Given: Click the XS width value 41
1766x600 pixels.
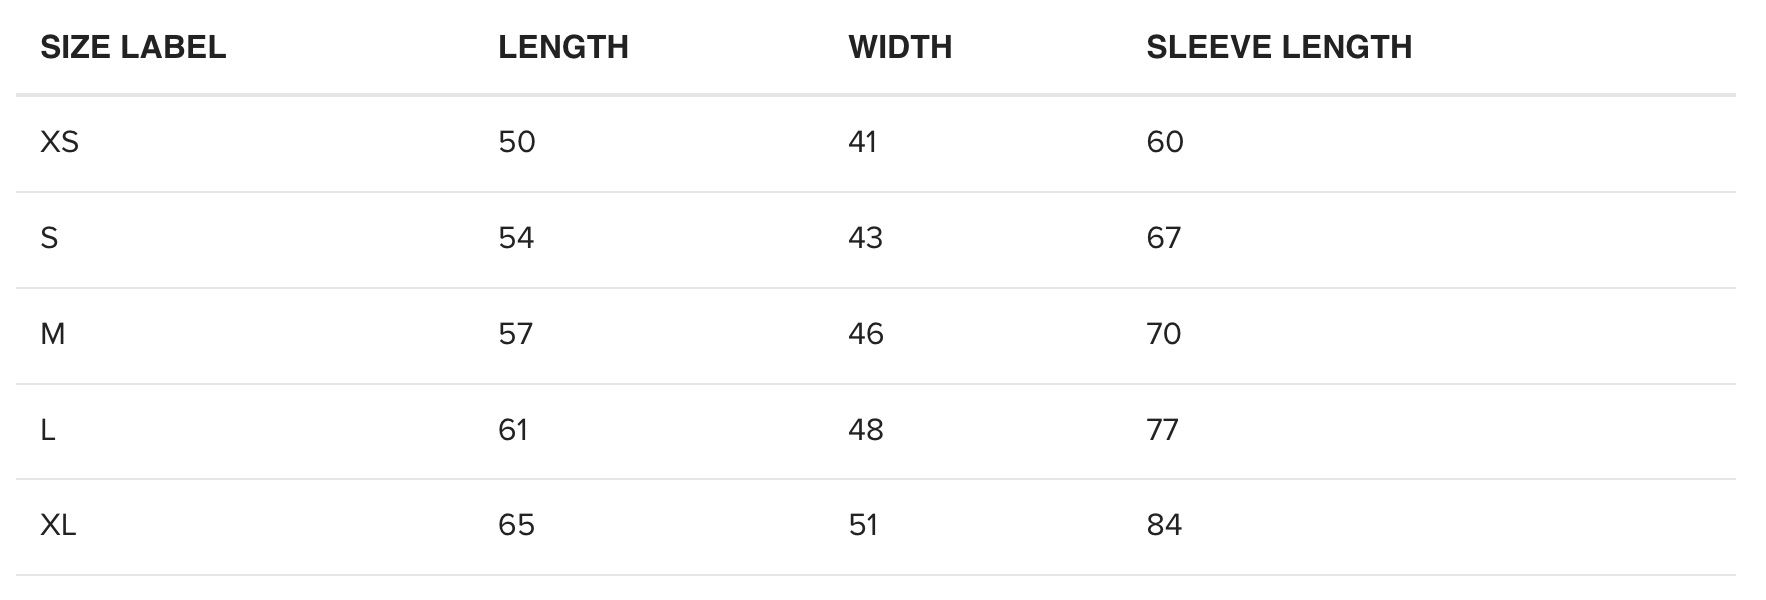Looking at the screenshot, I should tap(863, 142).
